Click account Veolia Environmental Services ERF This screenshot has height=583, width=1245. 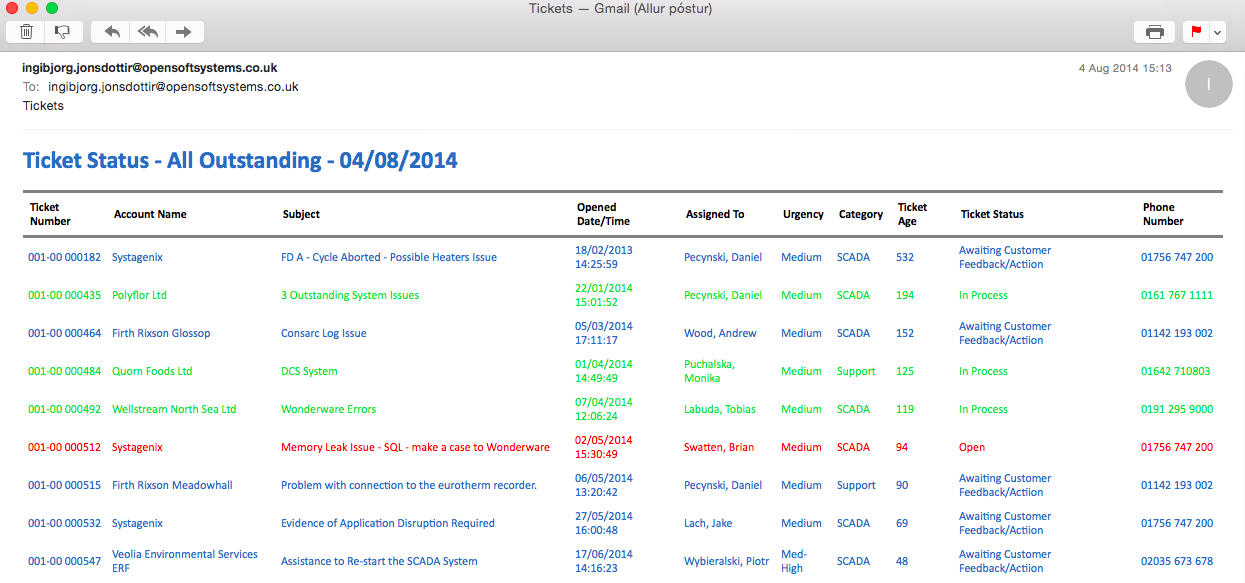pos(185,561)
